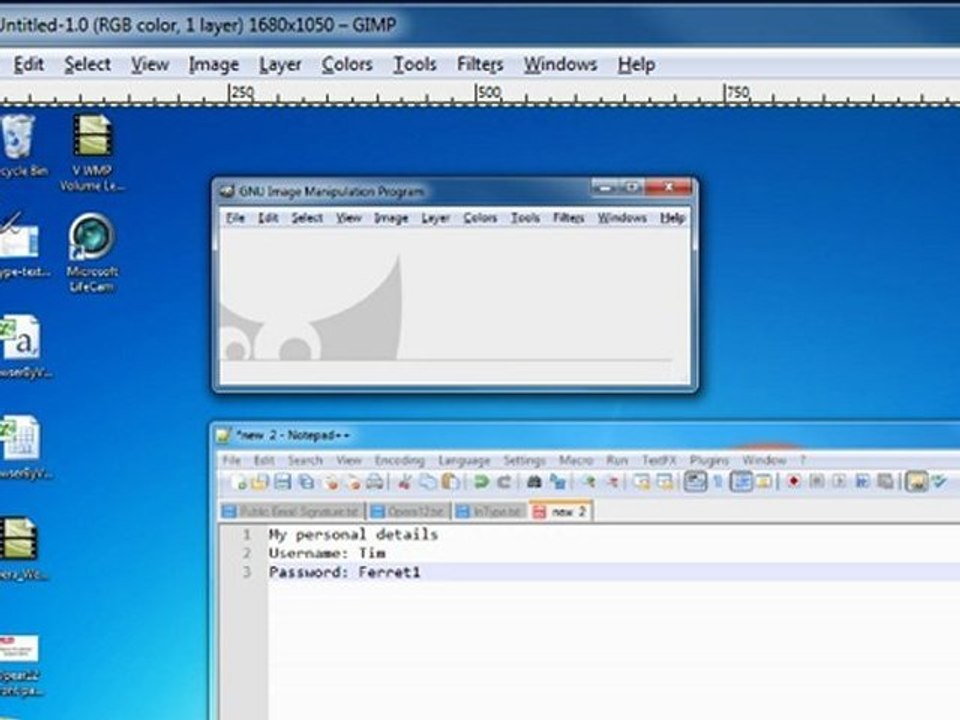This screenshot has height=720, width=960.
Task: Click the Save All icon in Notepad++ toolbar
Action: pos(306,482)
